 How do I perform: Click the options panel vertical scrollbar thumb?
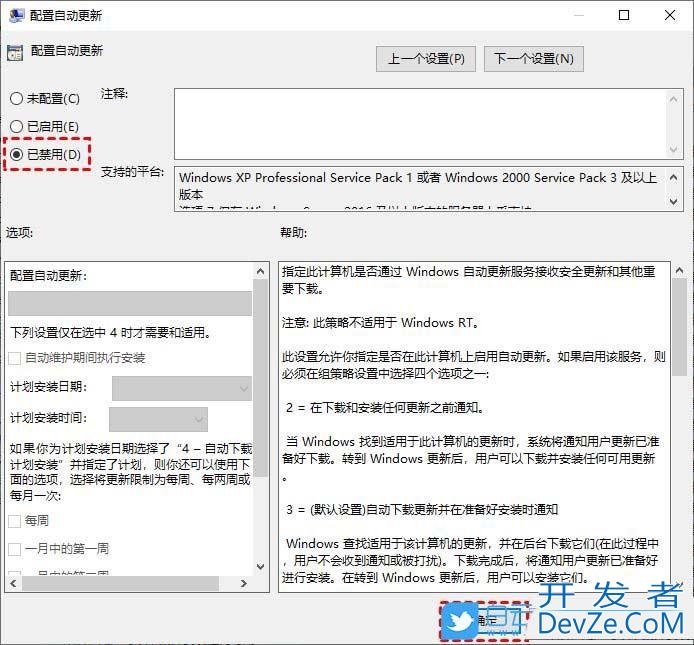(260, 378)
